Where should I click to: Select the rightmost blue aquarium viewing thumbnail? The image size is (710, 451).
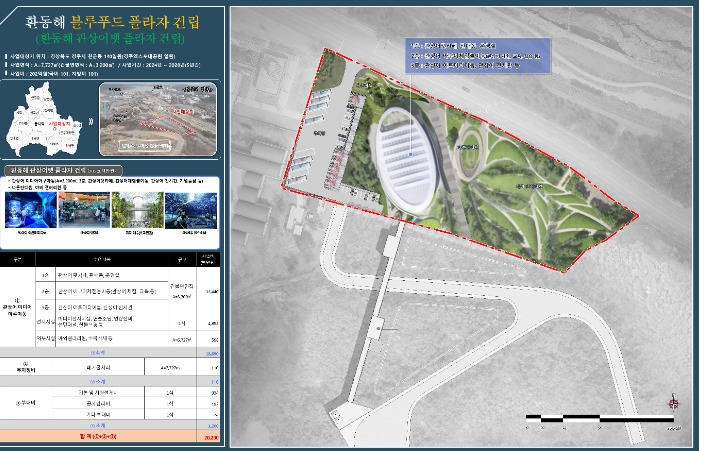click(x=188, y=212)
